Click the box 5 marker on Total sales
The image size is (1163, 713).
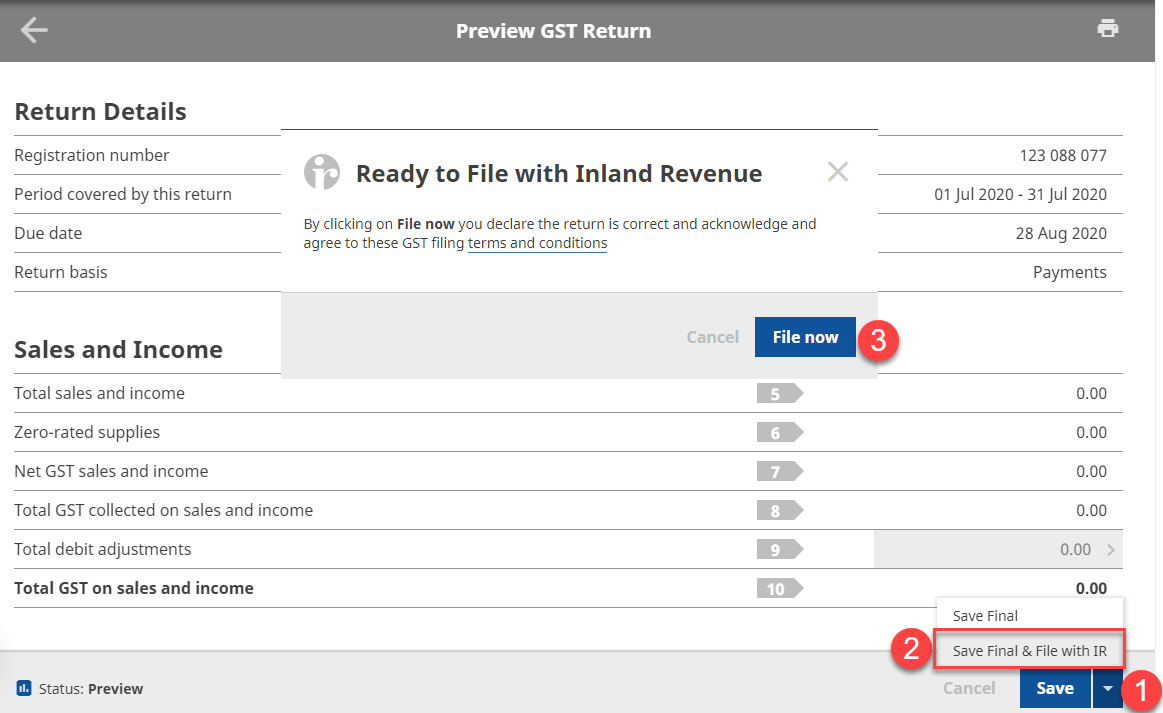click(x=776, y=393)
